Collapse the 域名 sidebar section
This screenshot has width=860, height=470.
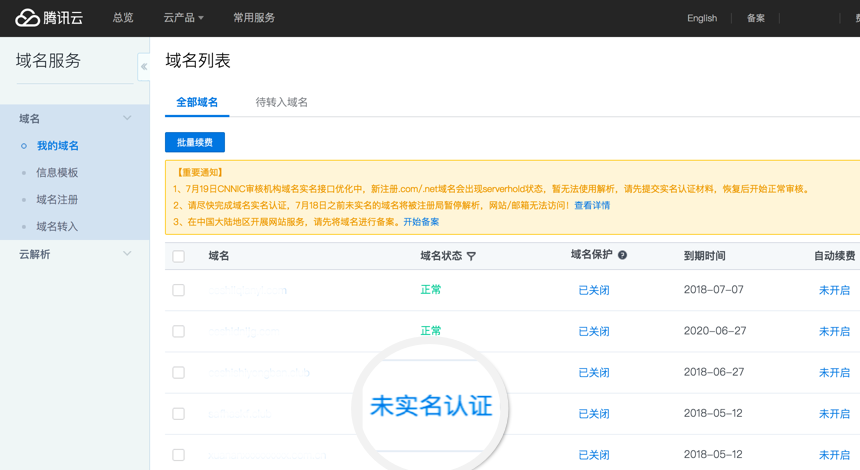pos(127,118)
